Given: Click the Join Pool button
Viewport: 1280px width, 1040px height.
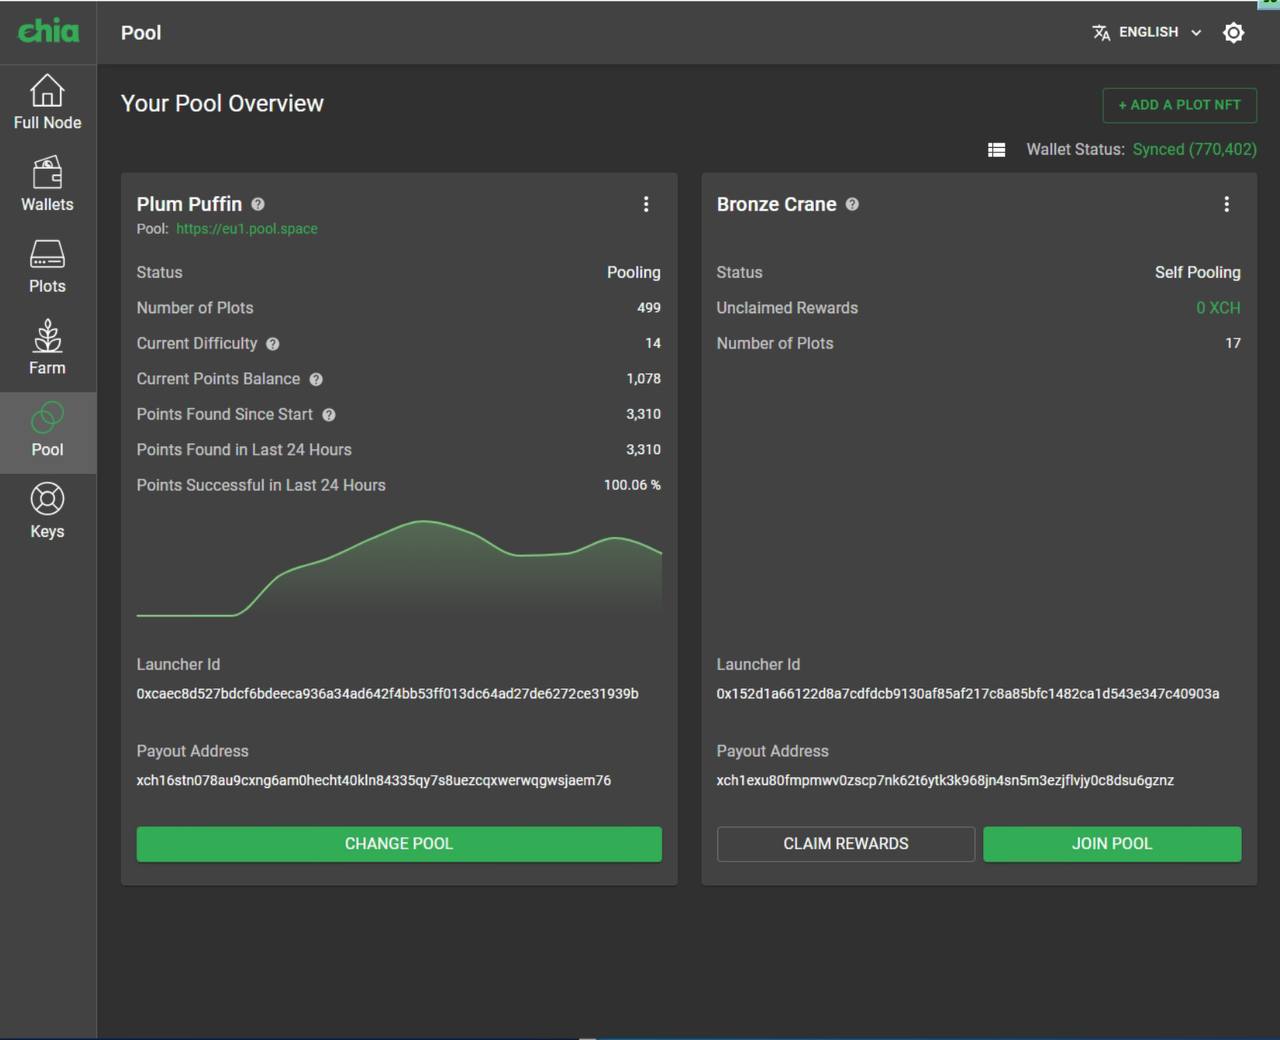Looking at the screenshot, I should 1112,844.
